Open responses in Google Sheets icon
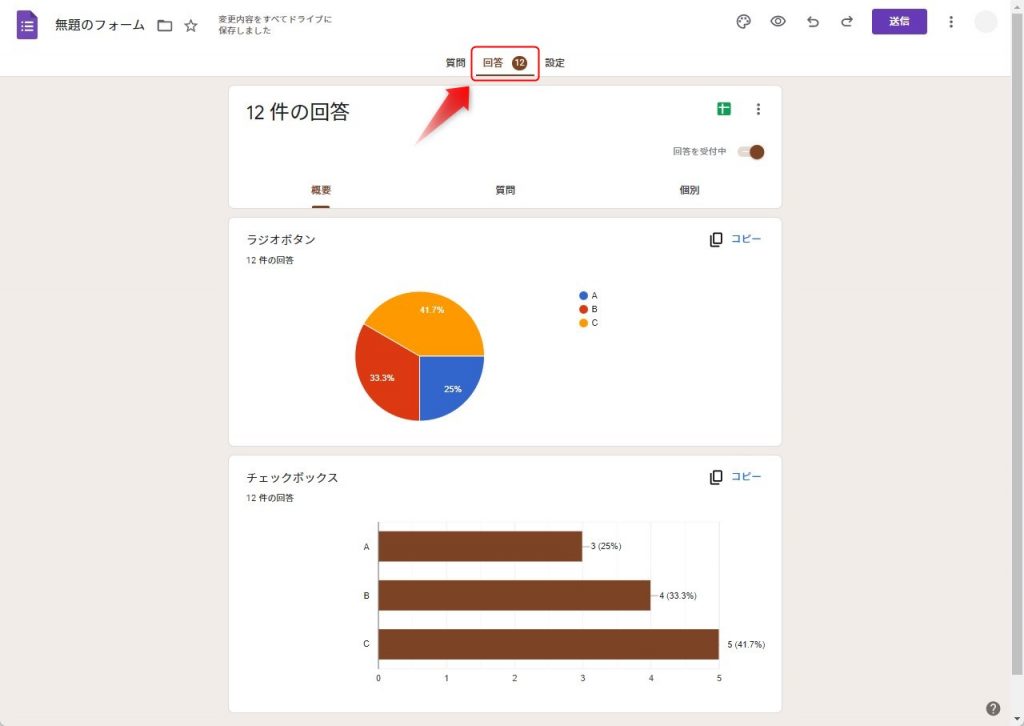The width and height of the screenshot is (1024, 726). point(724,109)
